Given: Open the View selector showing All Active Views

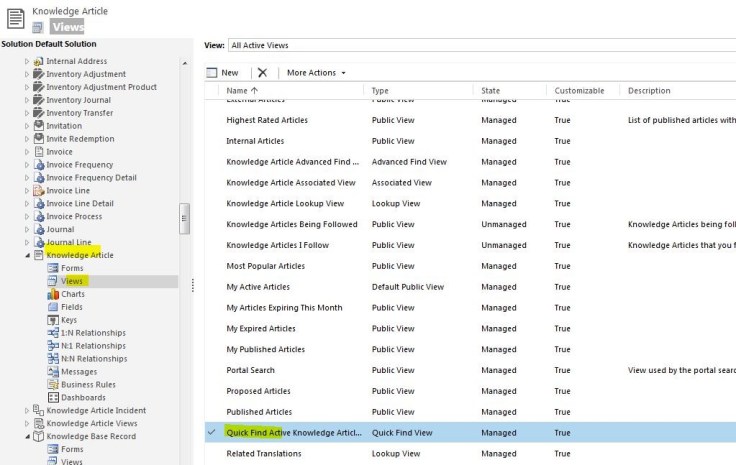Looking at the screenshot, I should coord(480,45).
